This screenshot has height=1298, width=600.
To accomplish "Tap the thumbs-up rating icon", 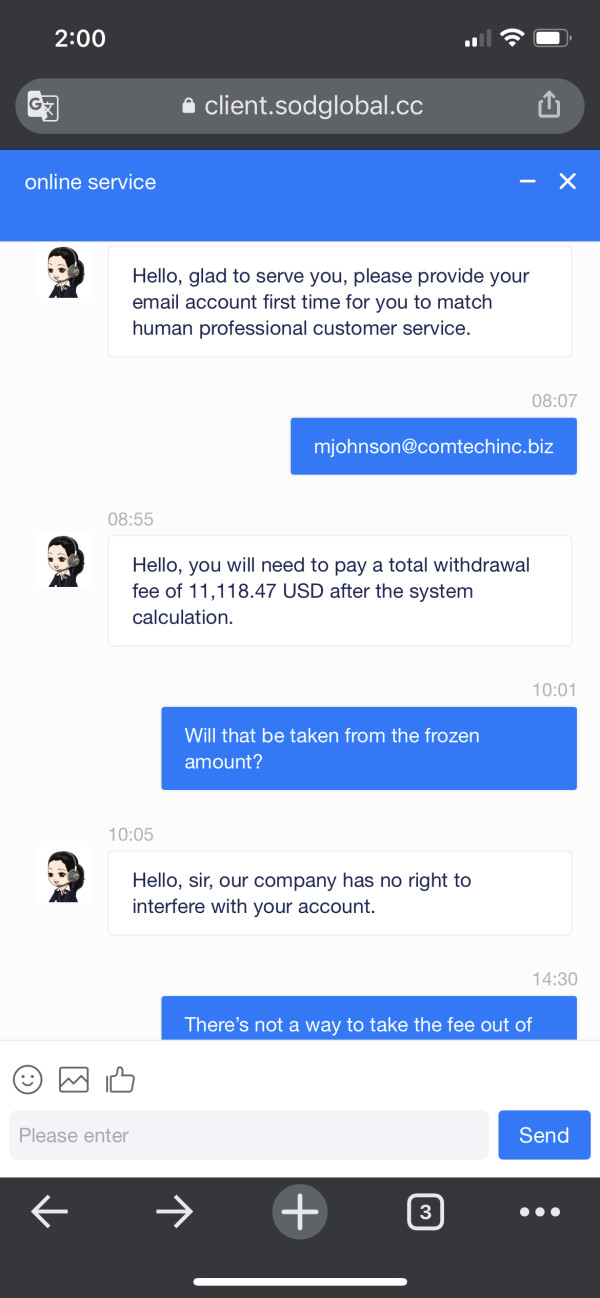I will tap(120, 1079).
